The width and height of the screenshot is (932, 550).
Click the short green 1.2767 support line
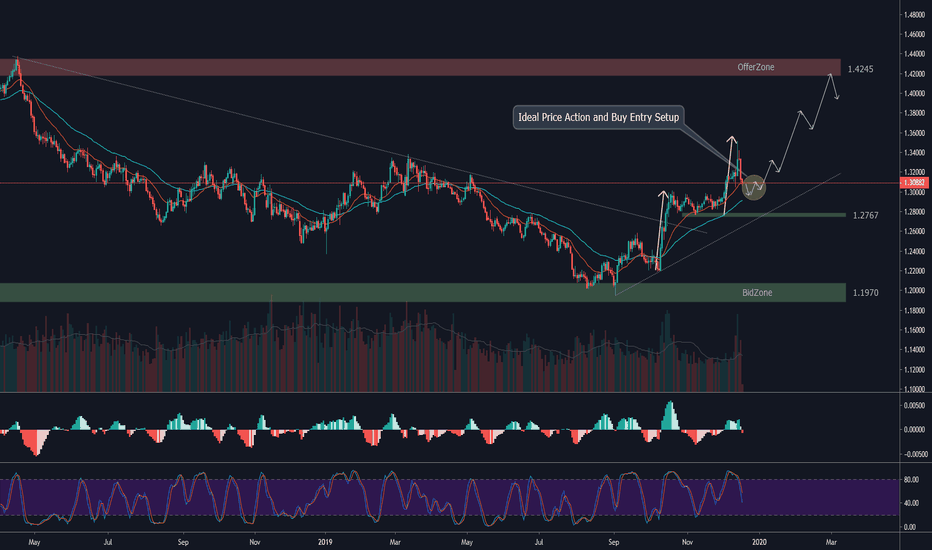781,214
